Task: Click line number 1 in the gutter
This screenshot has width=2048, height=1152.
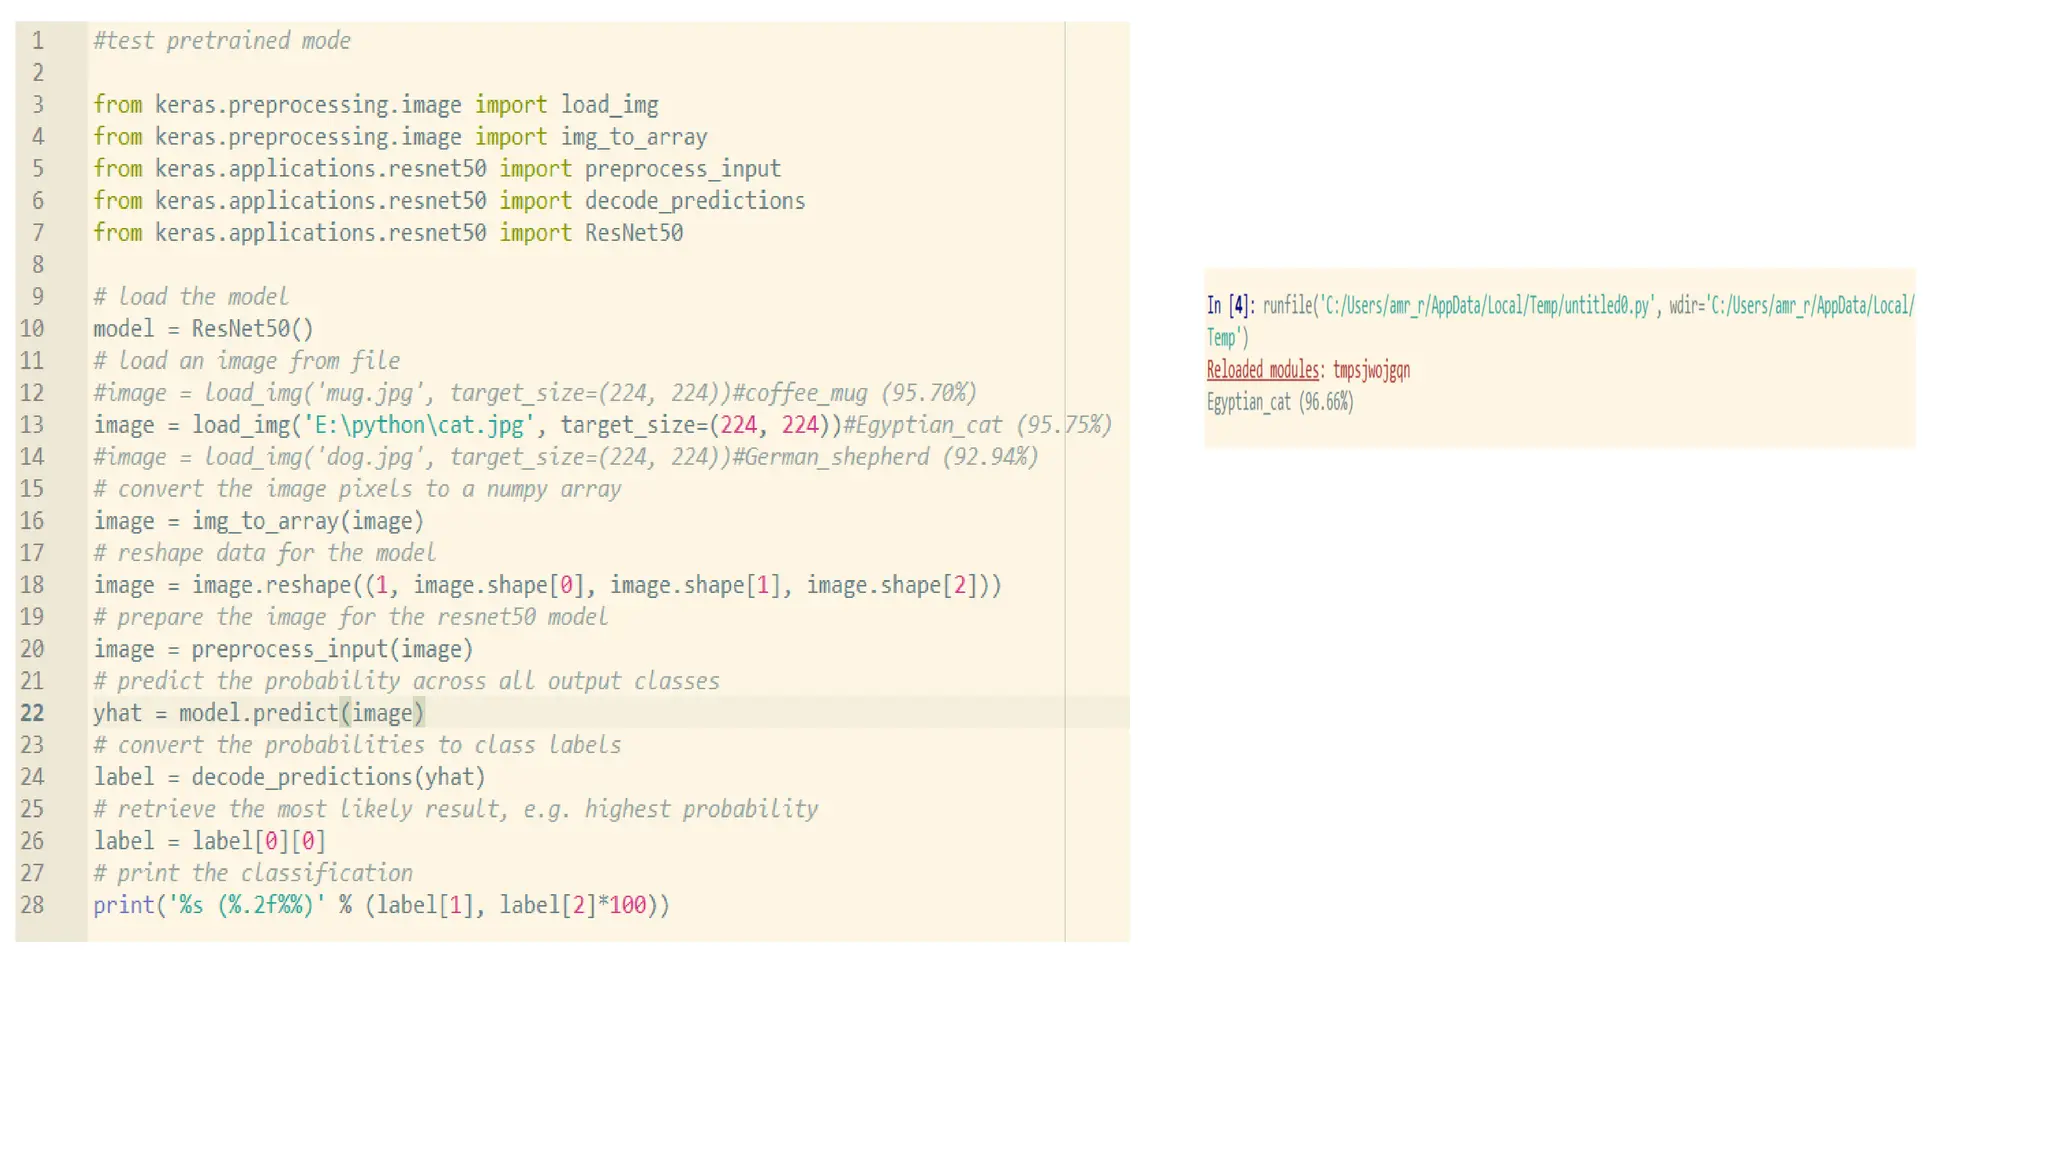Action: coord(37,41)
